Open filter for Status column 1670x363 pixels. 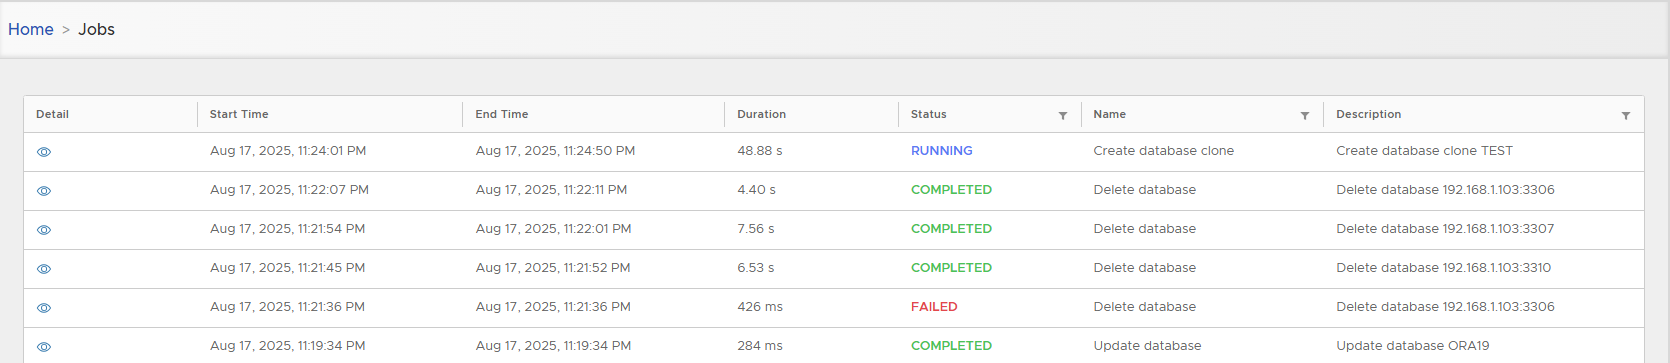click(x=1063, y=116)
